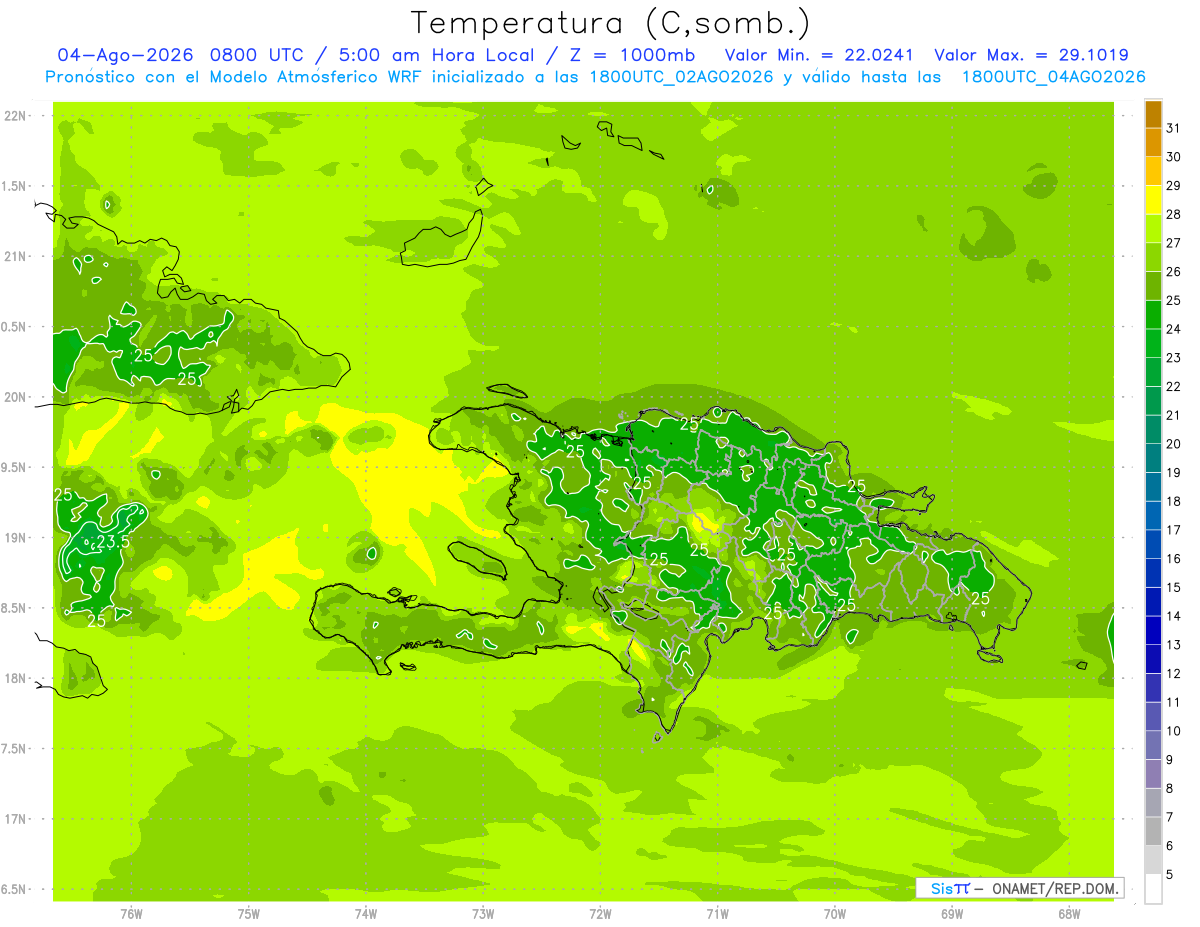Click longitude axis label "76W"
Image resolution: width=1200 pixels, height=927 pixels.
[x=131, y=913]
